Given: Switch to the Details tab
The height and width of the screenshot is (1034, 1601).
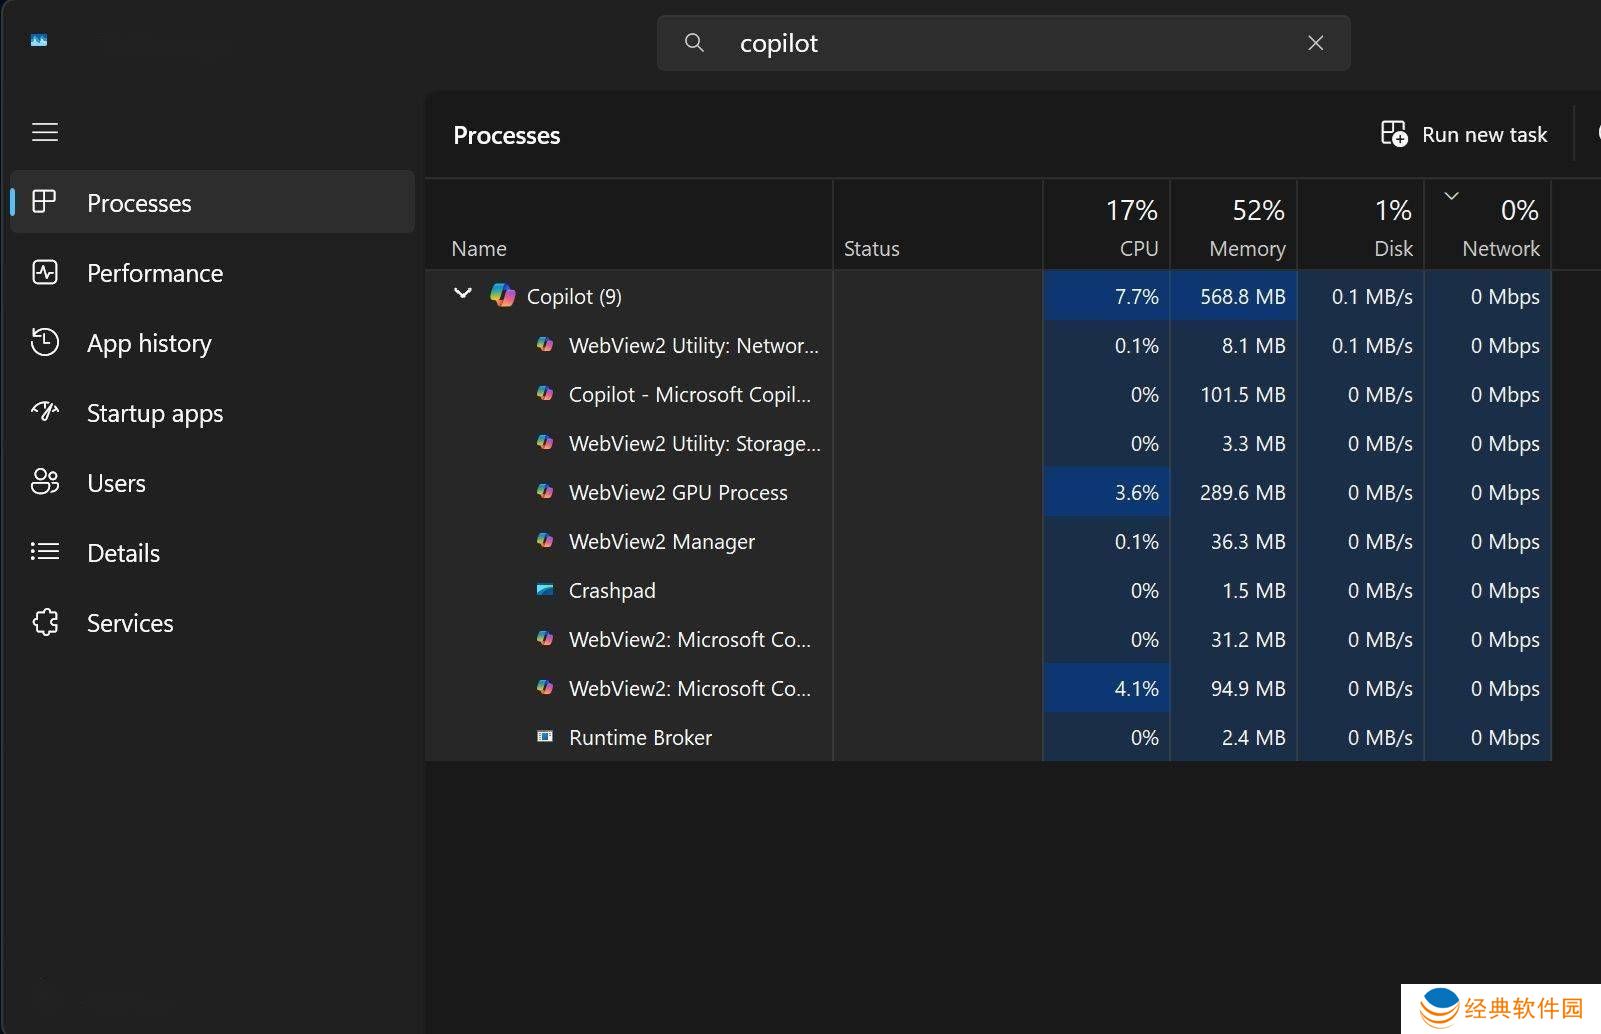Looking at the screenshot, I should click(x=123, y=553).
